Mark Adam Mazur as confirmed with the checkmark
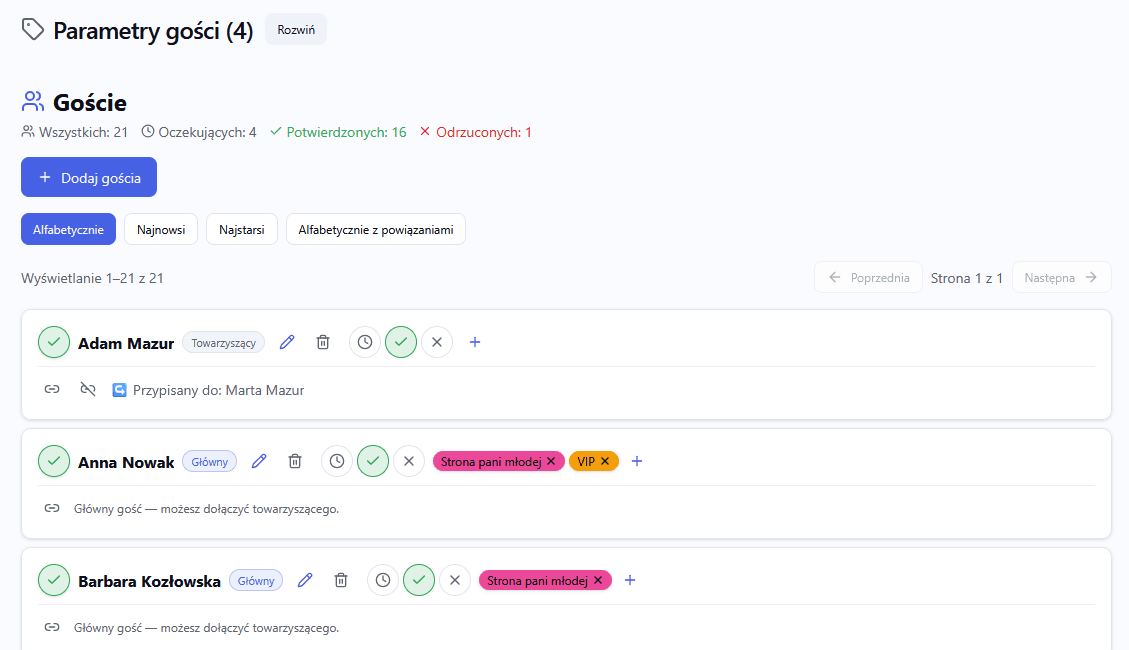Viewport: 1129px width, 650px height. click(x=401, y=342)
